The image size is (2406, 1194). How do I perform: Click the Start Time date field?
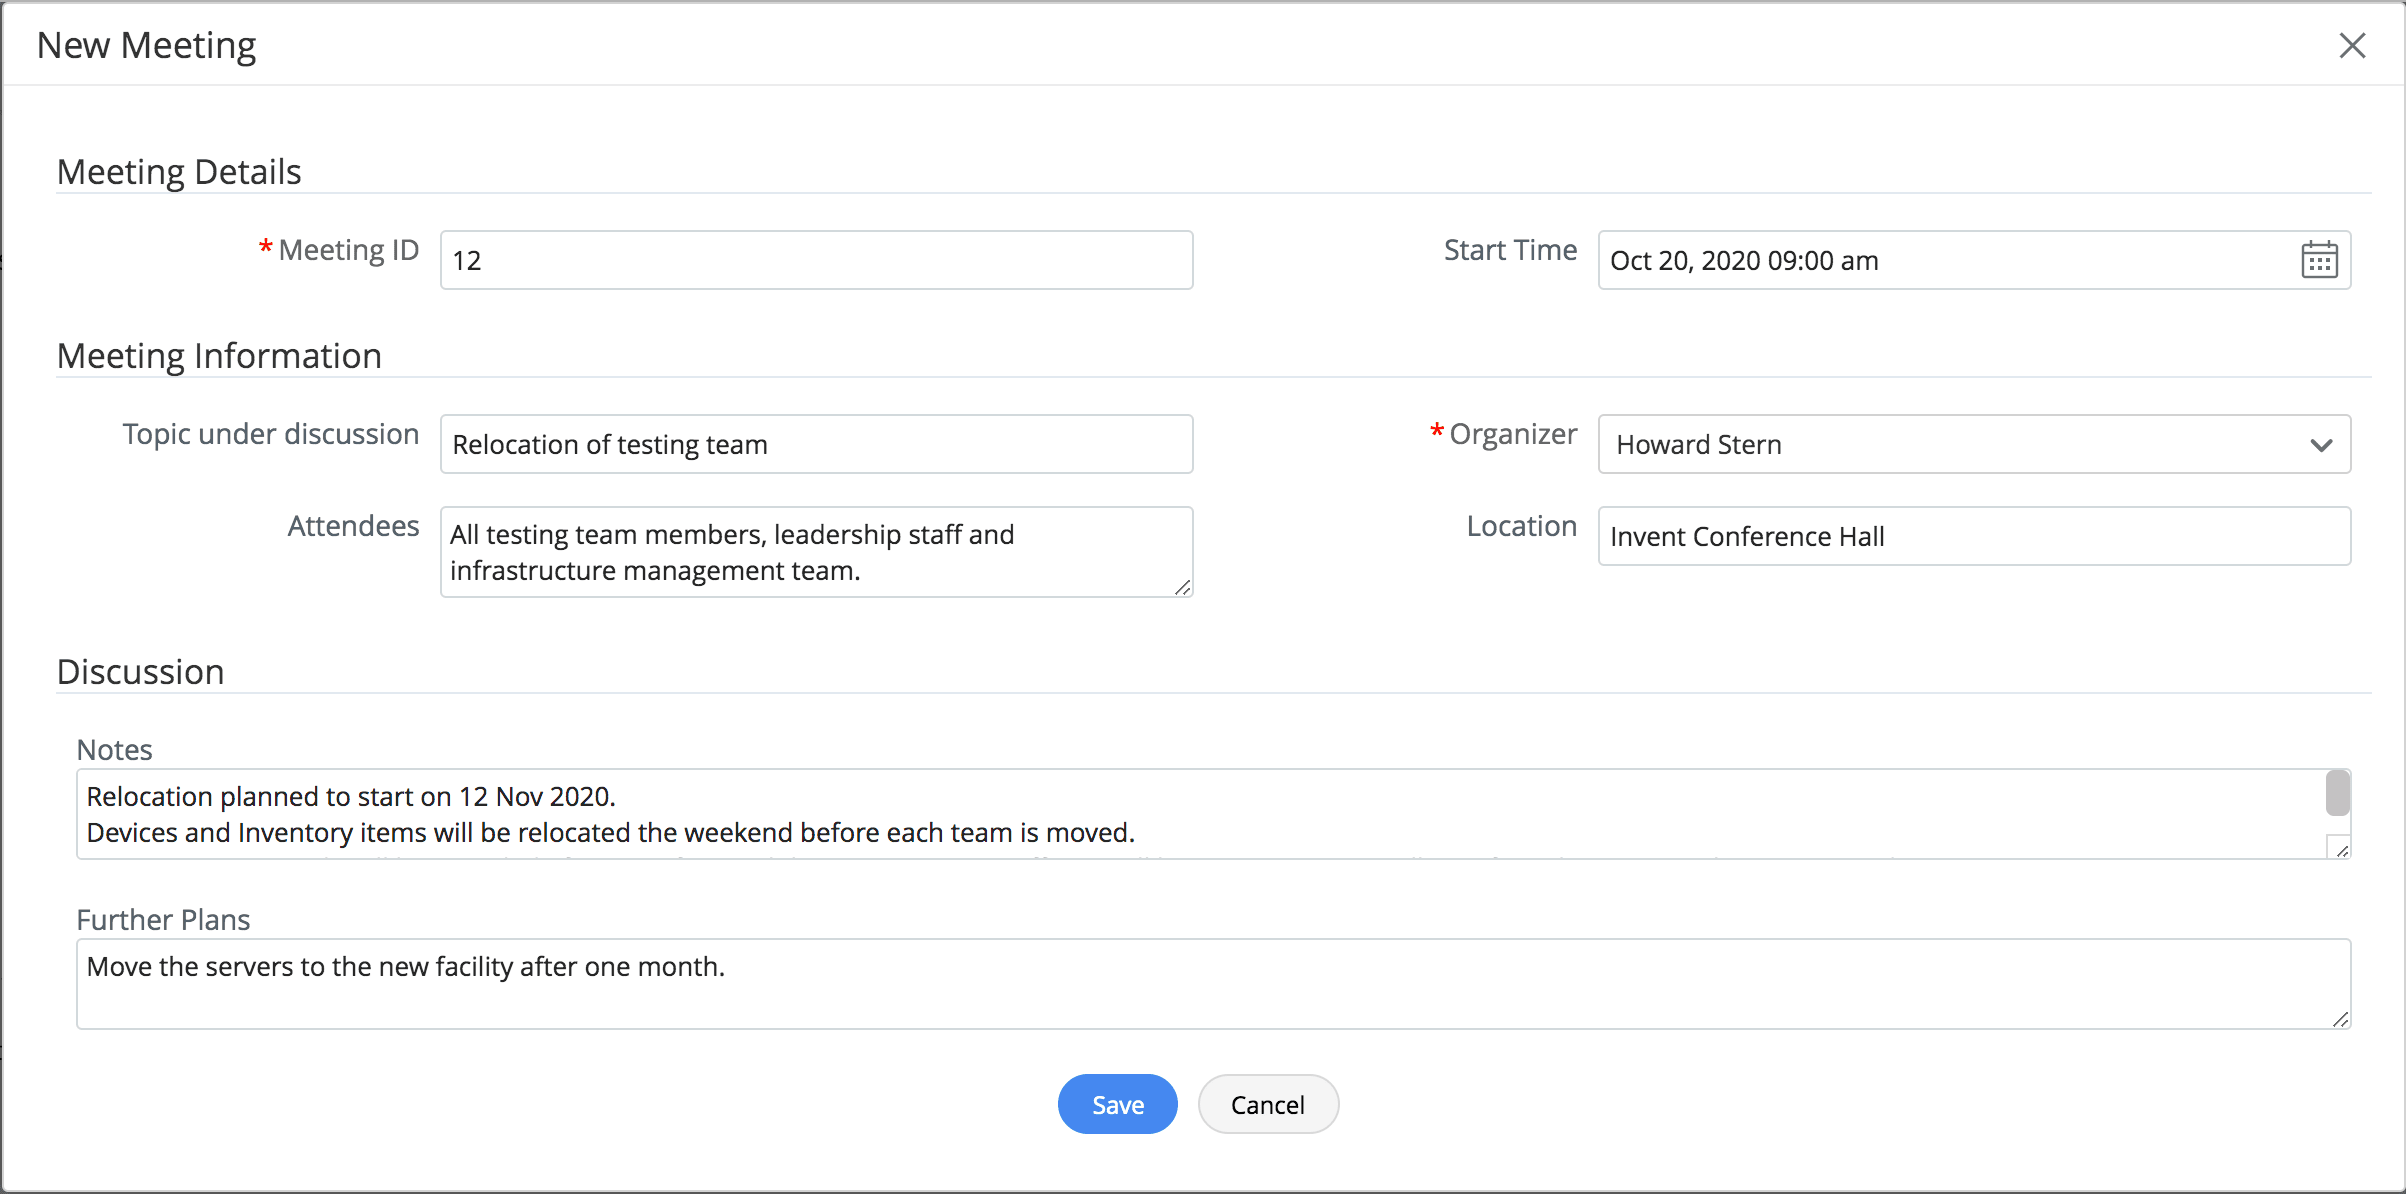coord(1940,260)
